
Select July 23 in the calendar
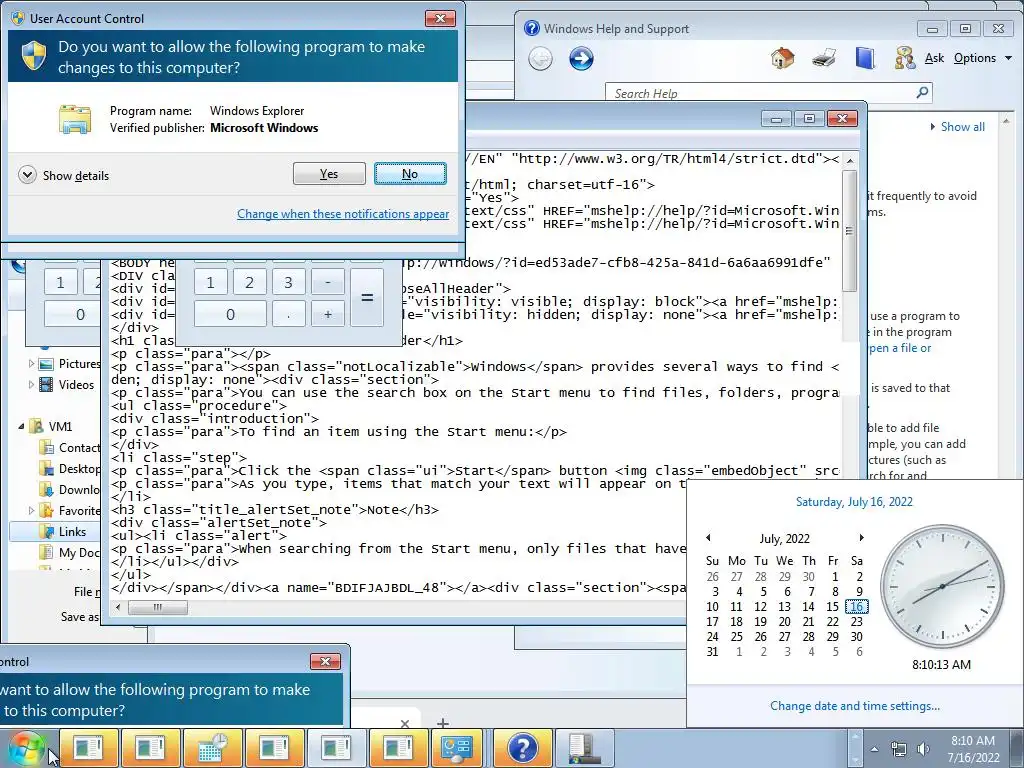857,622
